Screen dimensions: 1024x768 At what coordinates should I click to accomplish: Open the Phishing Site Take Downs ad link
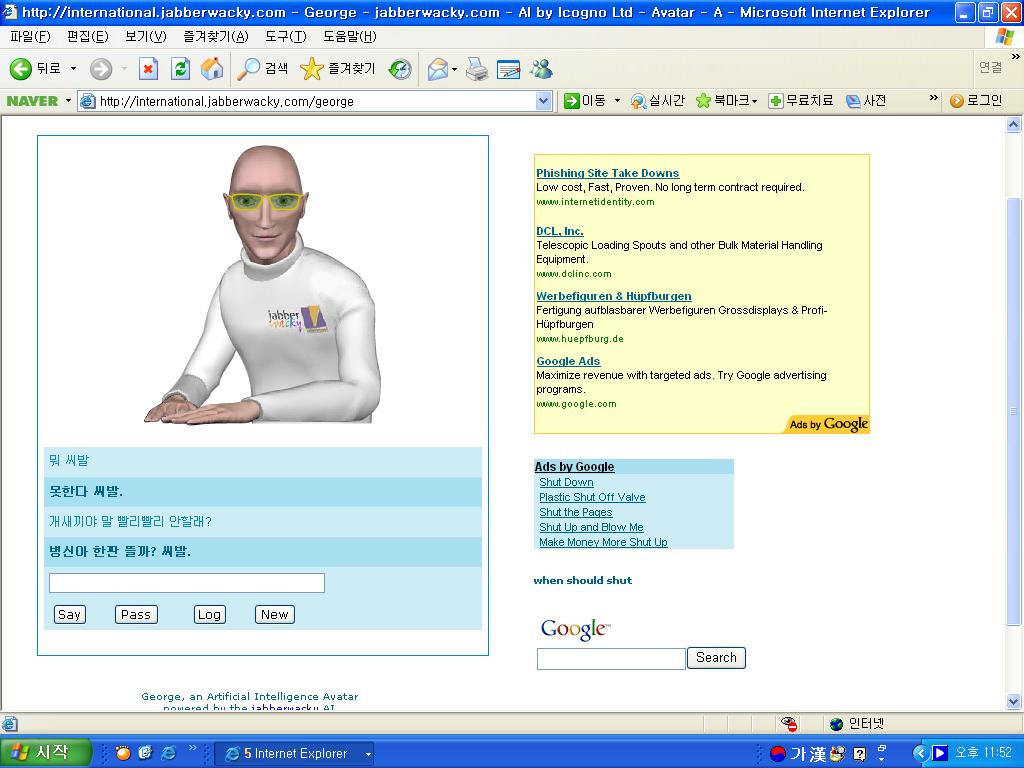click(607, 173)
